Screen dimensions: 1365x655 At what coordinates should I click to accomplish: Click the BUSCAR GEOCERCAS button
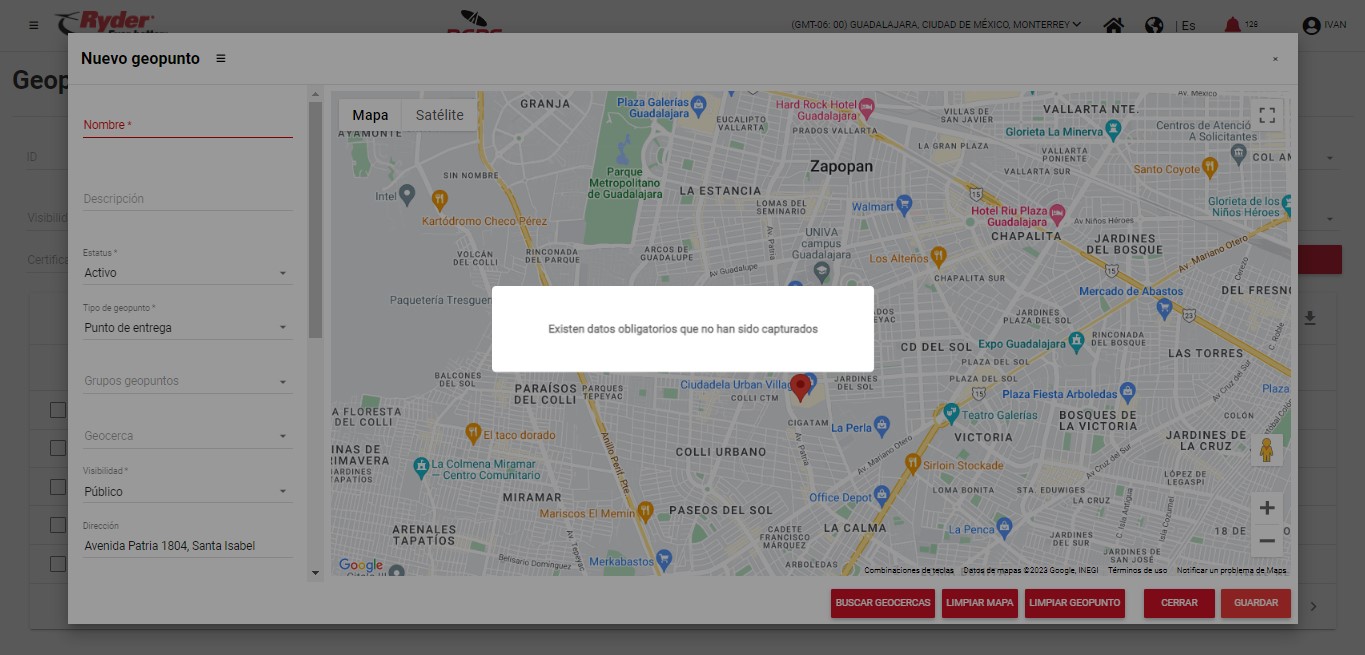[883, 603]
